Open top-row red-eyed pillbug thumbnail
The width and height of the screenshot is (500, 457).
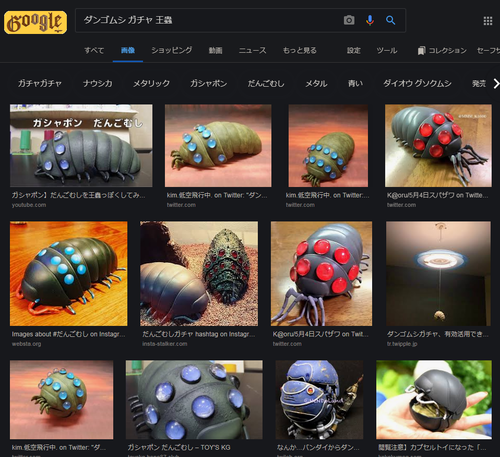[438, 145]
